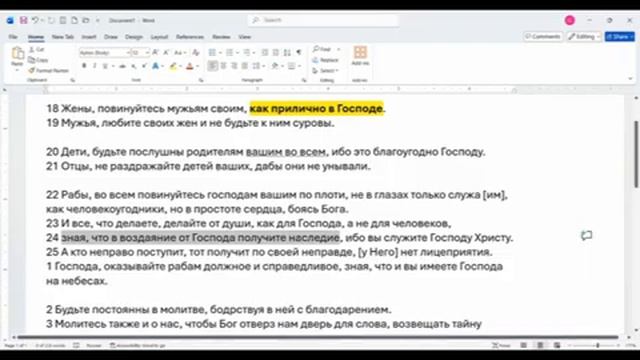Apply the red font color

pos(190,66)
